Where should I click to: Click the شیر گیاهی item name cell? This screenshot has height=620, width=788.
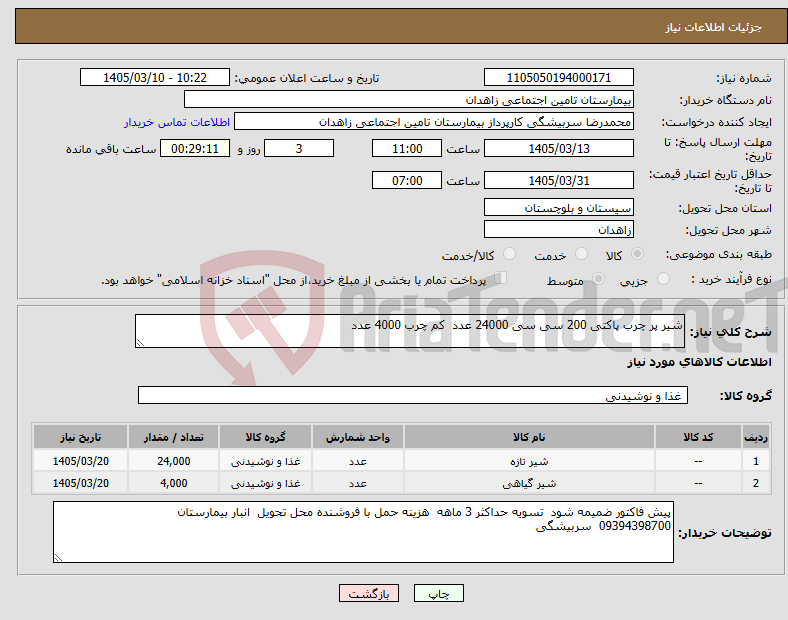(x=529, y=483)
